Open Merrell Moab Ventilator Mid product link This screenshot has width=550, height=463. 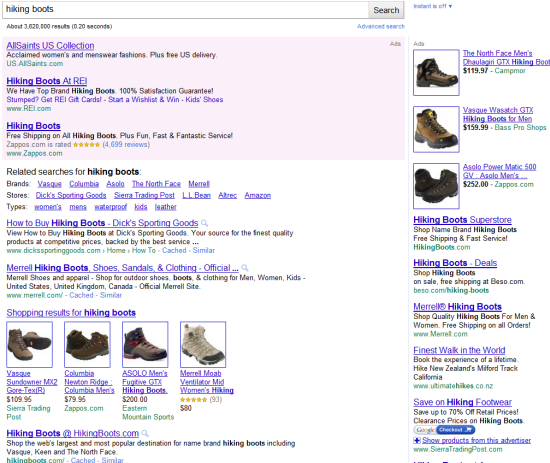(207, 382)
